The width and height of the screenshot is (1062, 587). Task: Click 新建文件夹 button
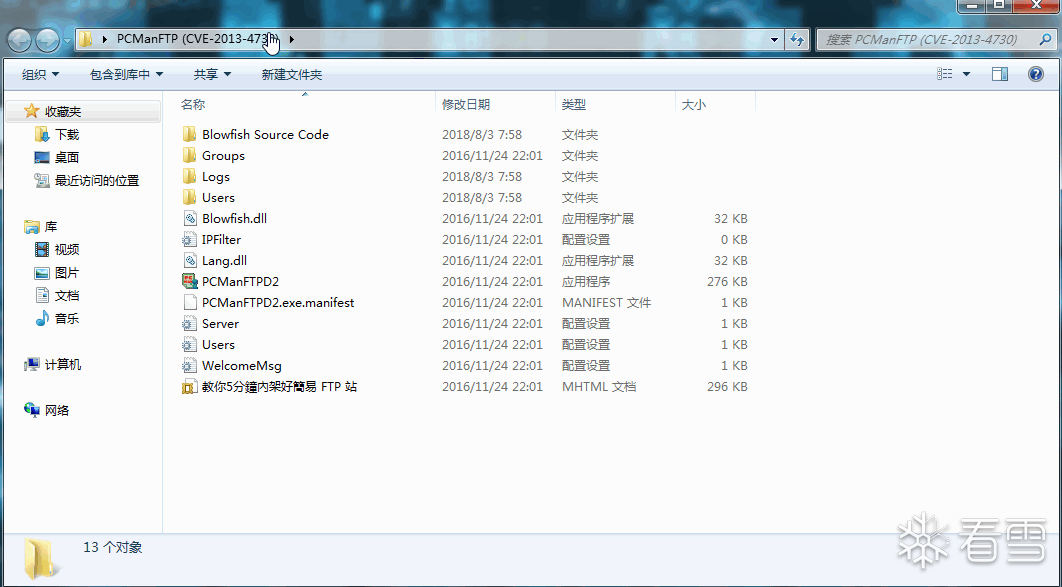coord(291,74)
